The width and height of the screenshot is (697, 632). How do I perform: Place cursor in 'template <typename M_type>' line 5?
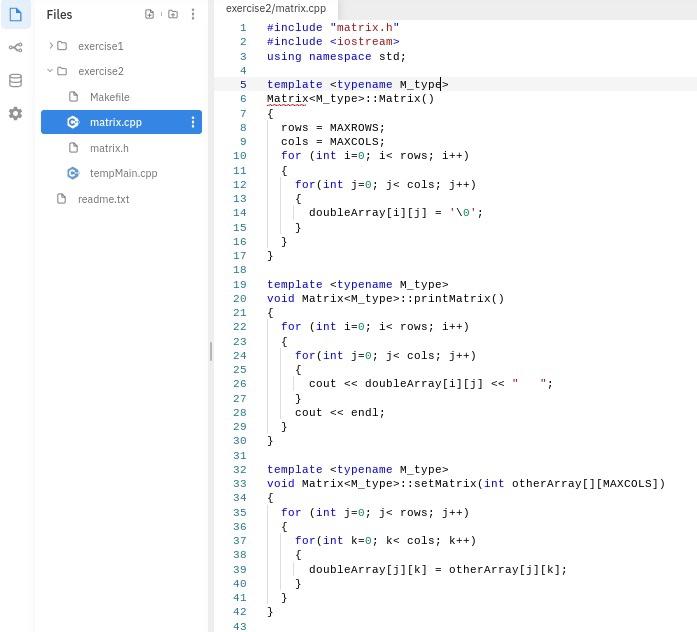coord(357,84)
